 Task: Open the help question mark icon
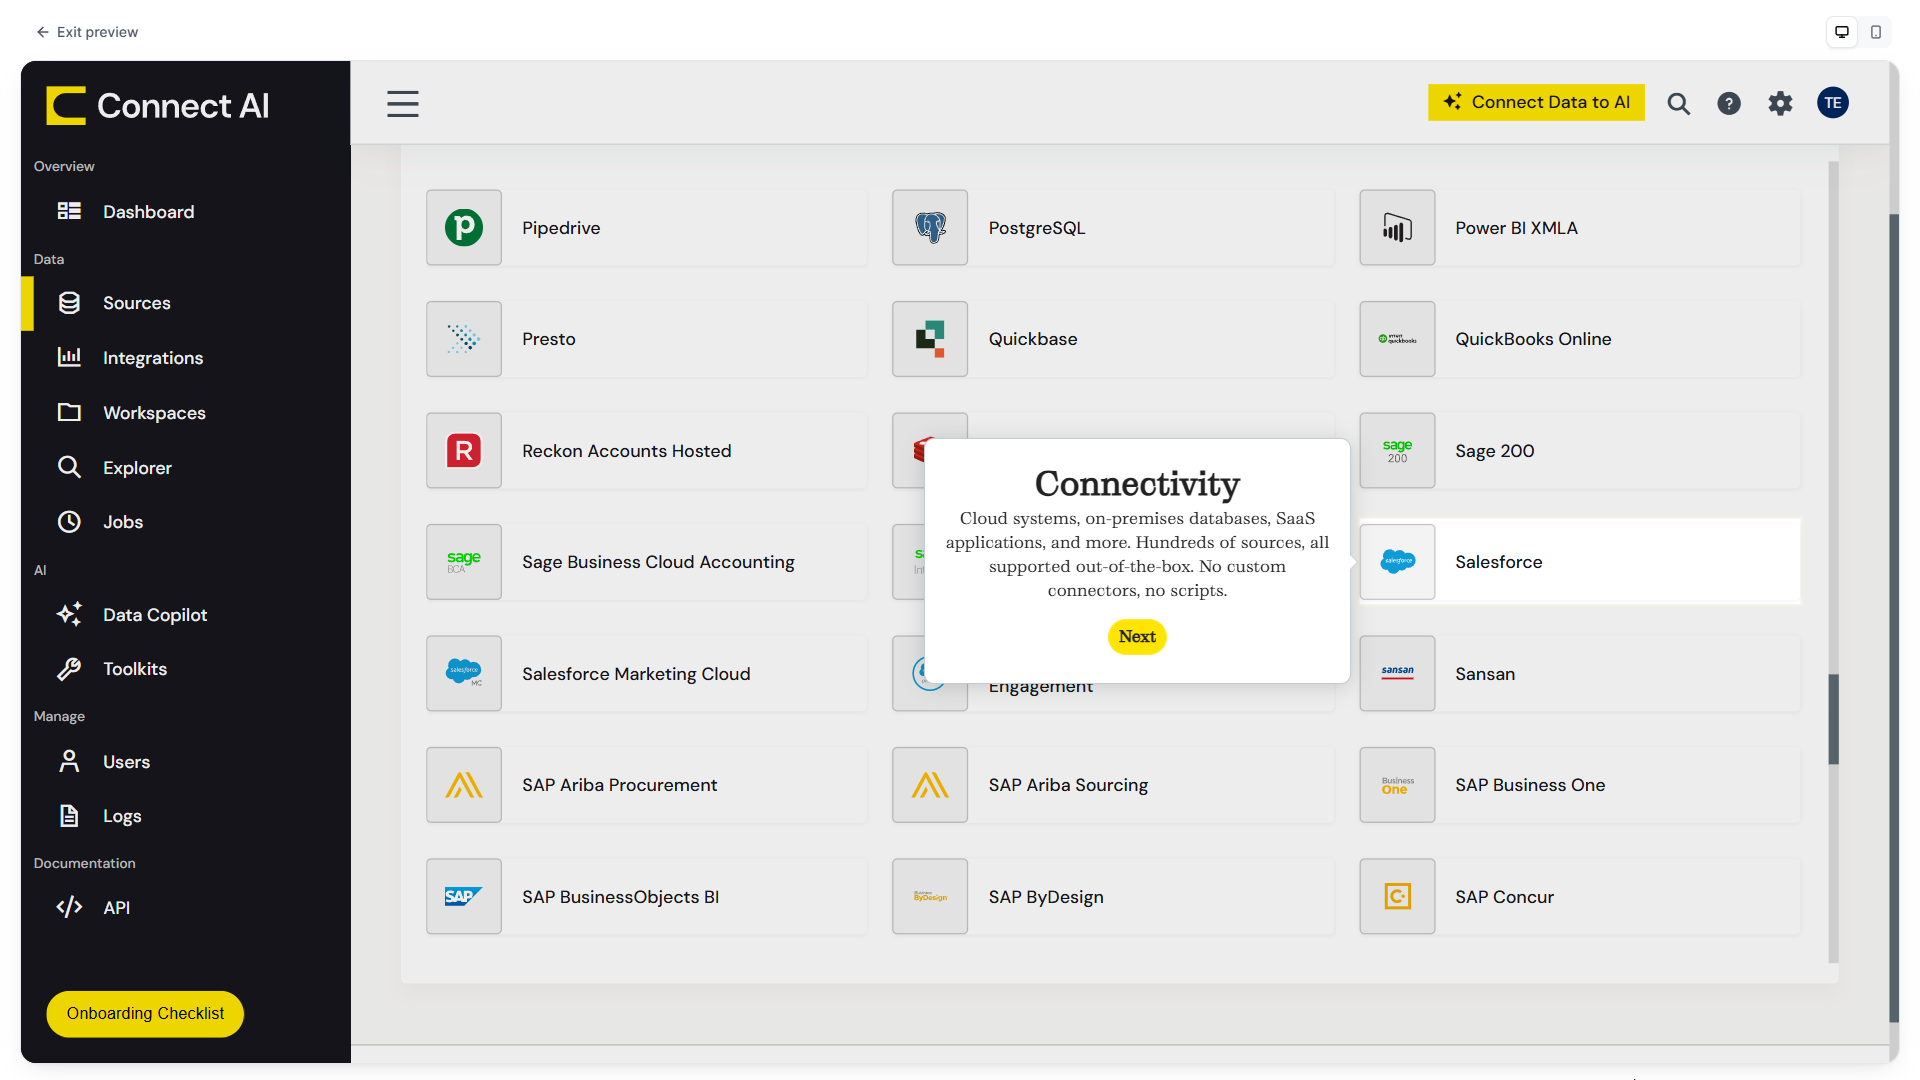pos(1729,103)
